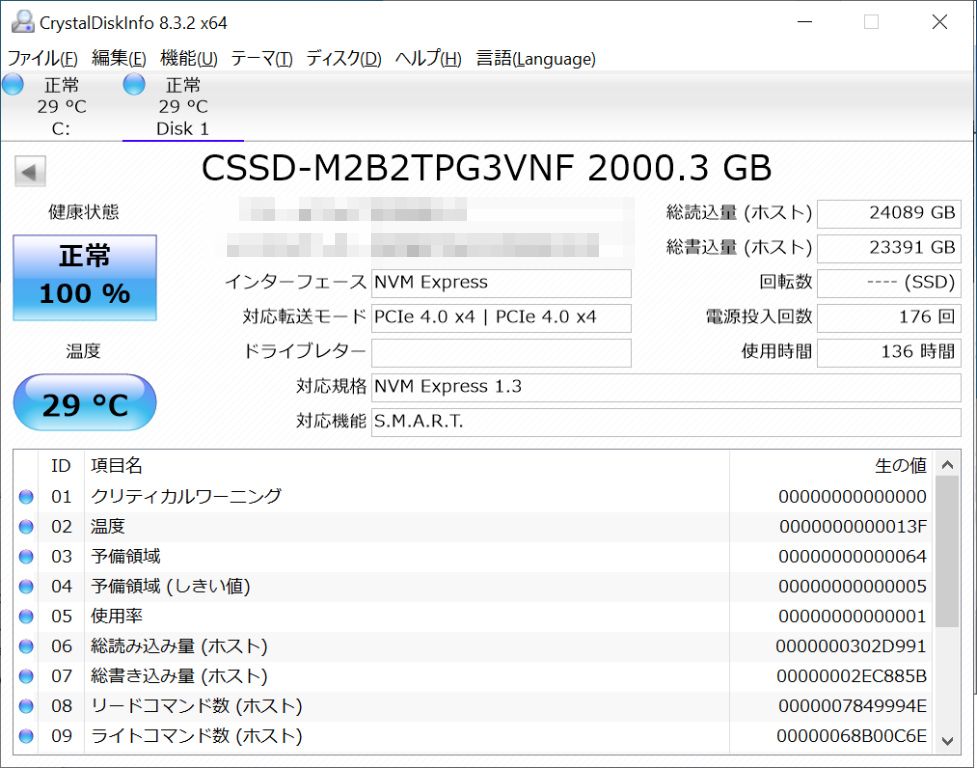Open the 機能(U) menu
Image resolution: width=977 pixels, height=768 pixels.
tap(188, 59)
